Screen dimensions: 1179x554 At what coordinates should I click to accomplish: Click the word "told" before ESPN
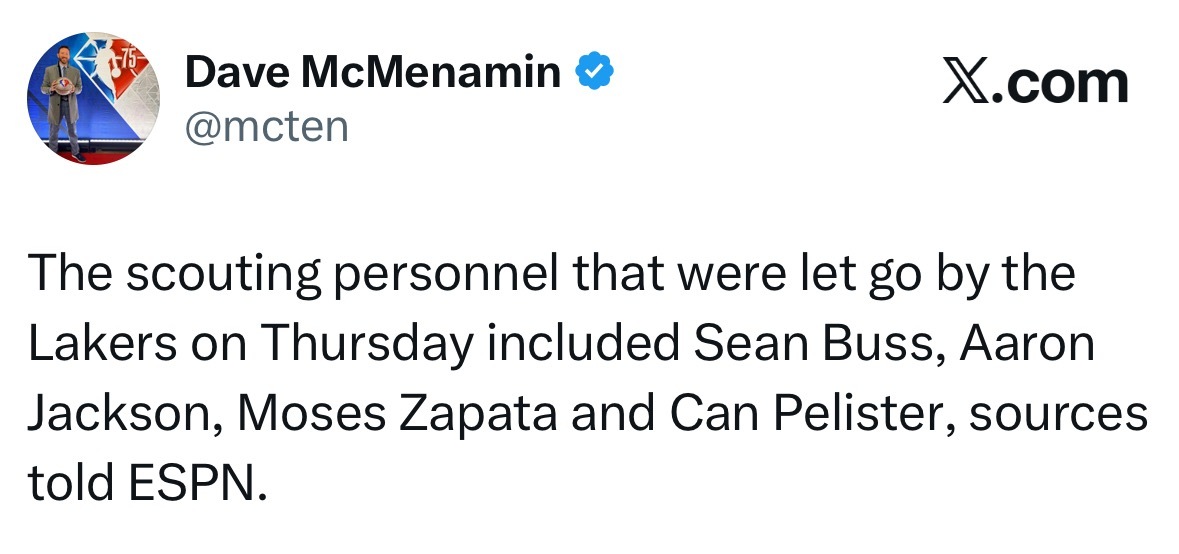(x=68, y=485)
